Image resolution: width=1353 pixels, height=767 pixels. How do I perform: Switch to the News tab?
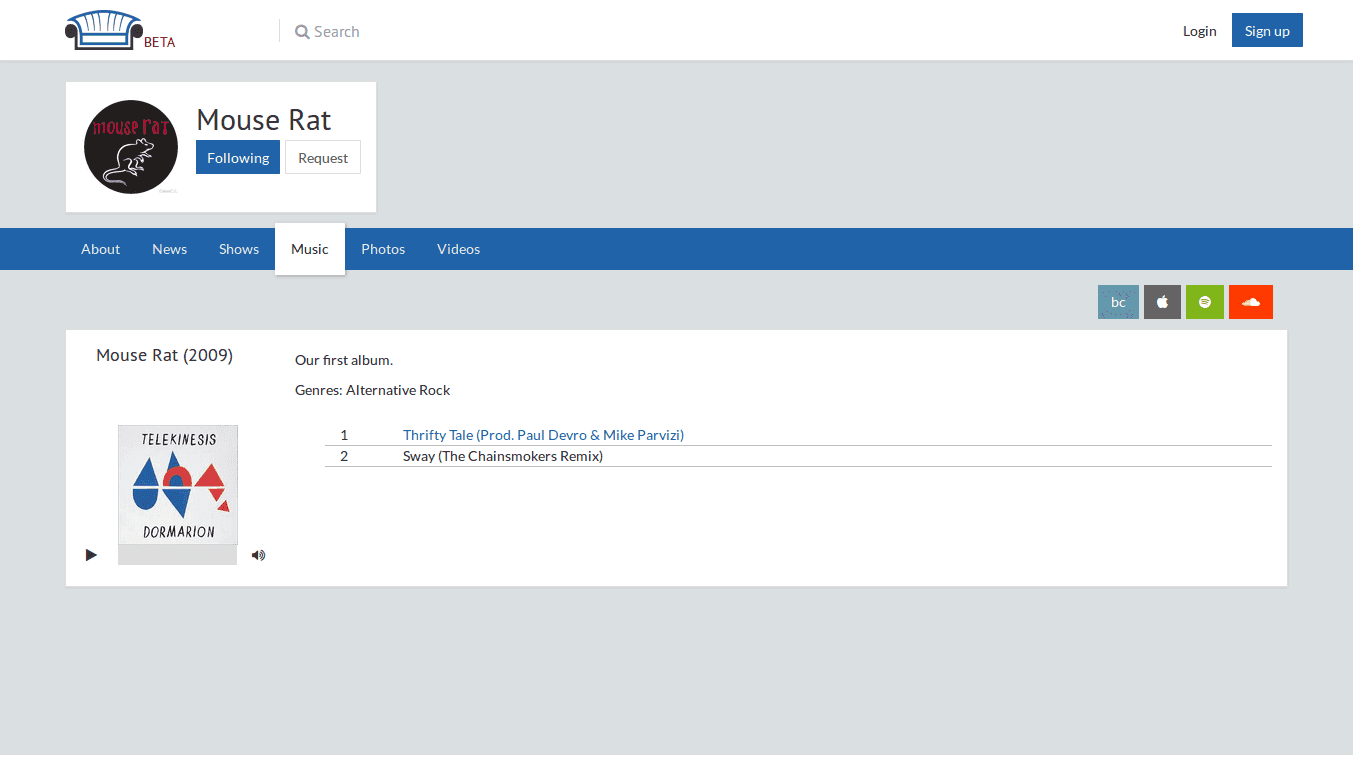click(170, 249)
